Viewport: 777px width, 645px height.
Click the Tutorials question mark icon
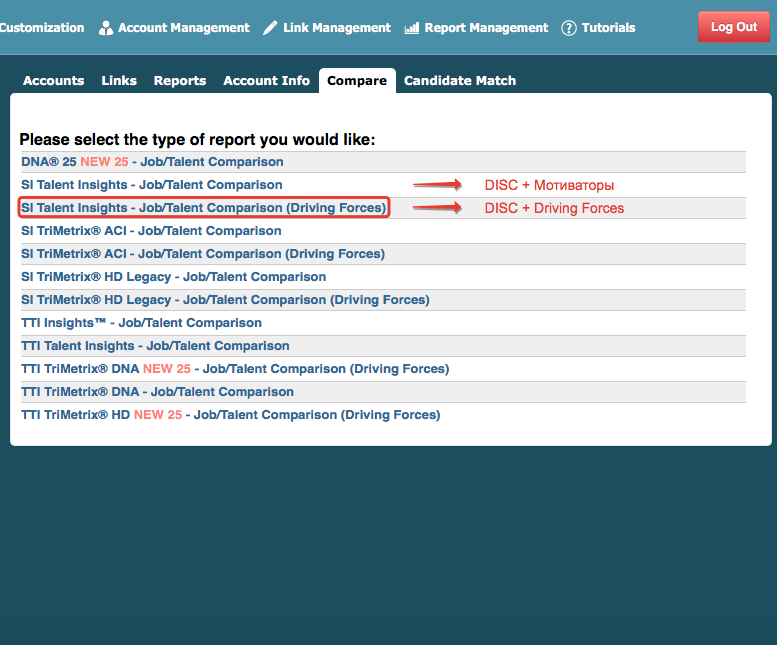pyautogui.click(x=569, y=28)
